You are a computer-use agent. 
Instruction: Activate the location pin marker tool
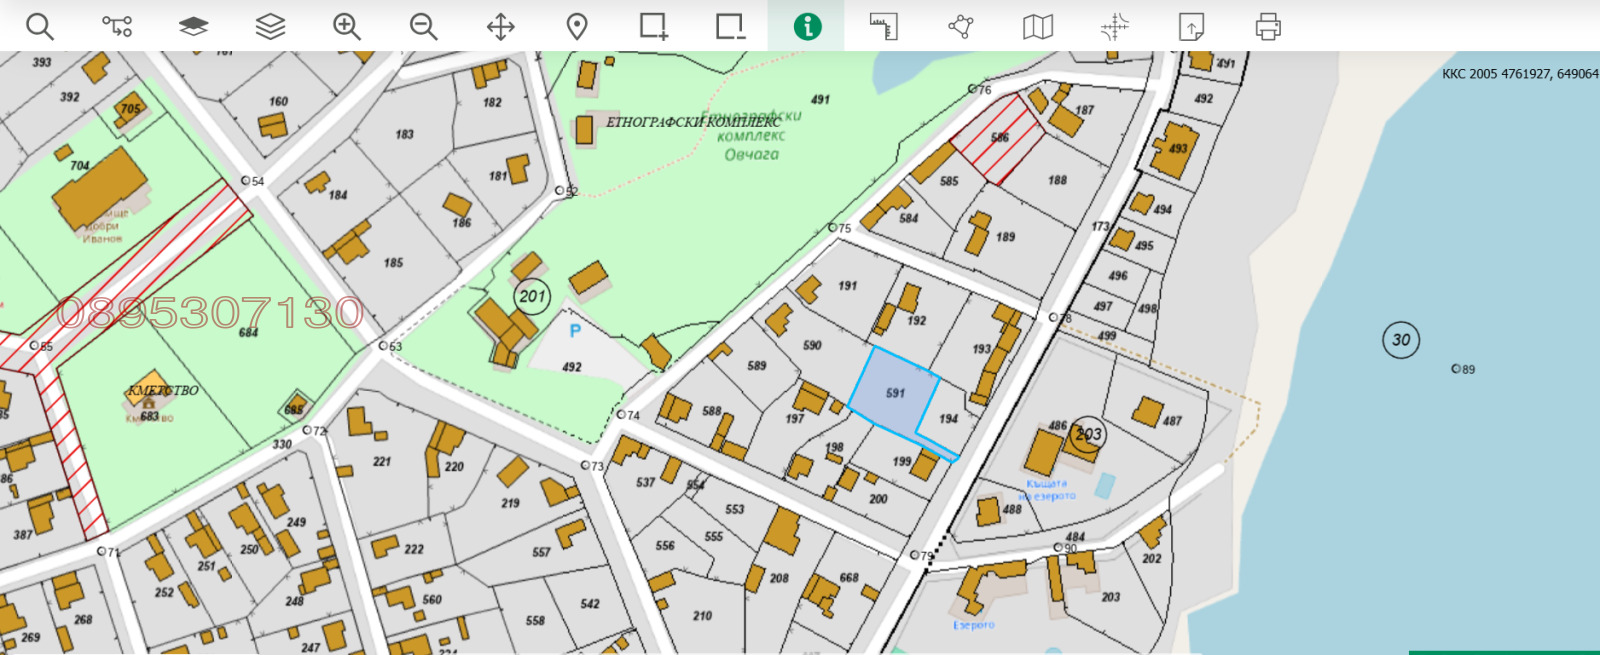pos(577,26)
